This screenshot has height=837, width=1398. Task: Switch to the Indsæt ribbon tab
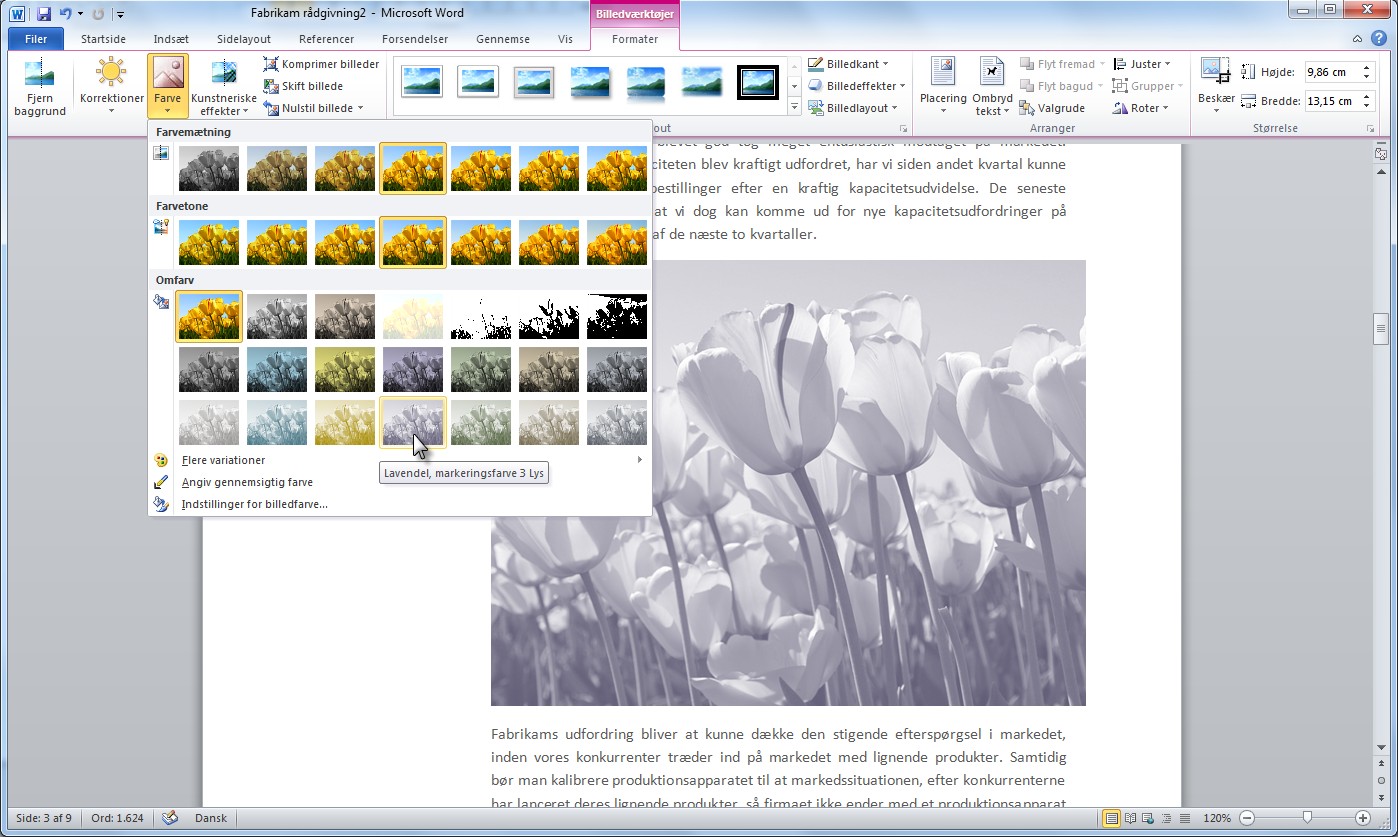(x=171, y=39)
